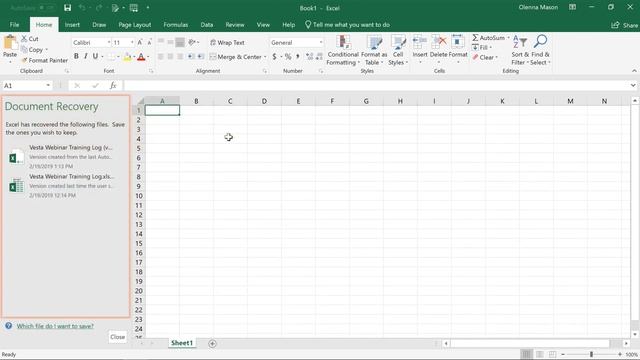Open Customize Quick Access Toolbar dropdown

click(148, 8)
